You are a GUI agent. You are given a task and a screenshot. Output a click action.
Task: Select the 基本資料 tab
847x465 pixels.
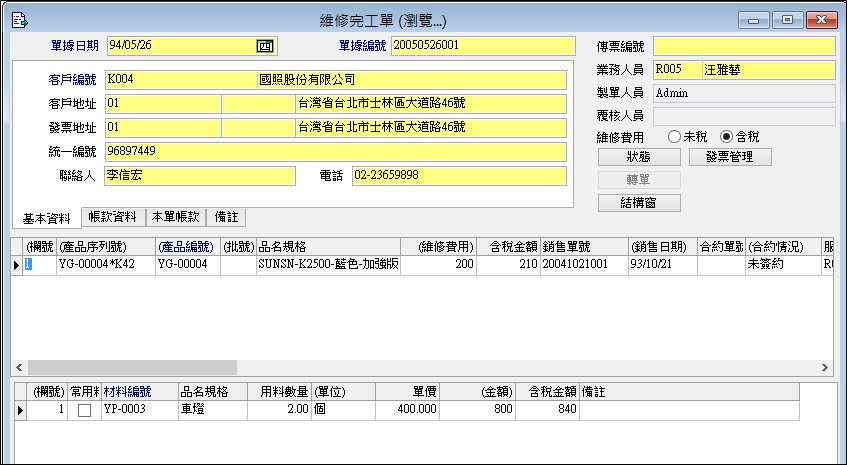pyautogui.click(x=46, y=218)
